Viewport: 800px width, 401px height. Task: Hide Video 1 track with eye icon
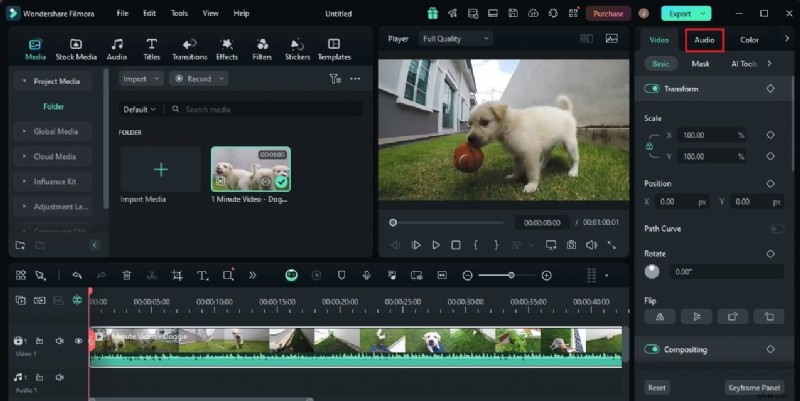point(79,341)
